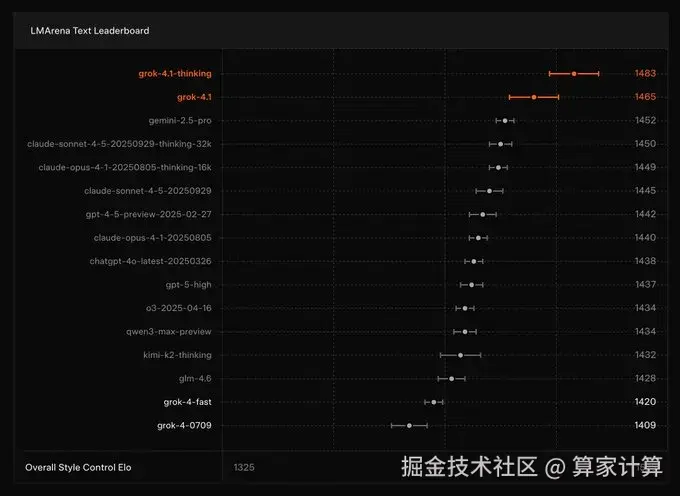Viewport: 680px width, 496px height.
Task: Select the grok-4.1-thinking model label
Action: [x=175, y=74]
